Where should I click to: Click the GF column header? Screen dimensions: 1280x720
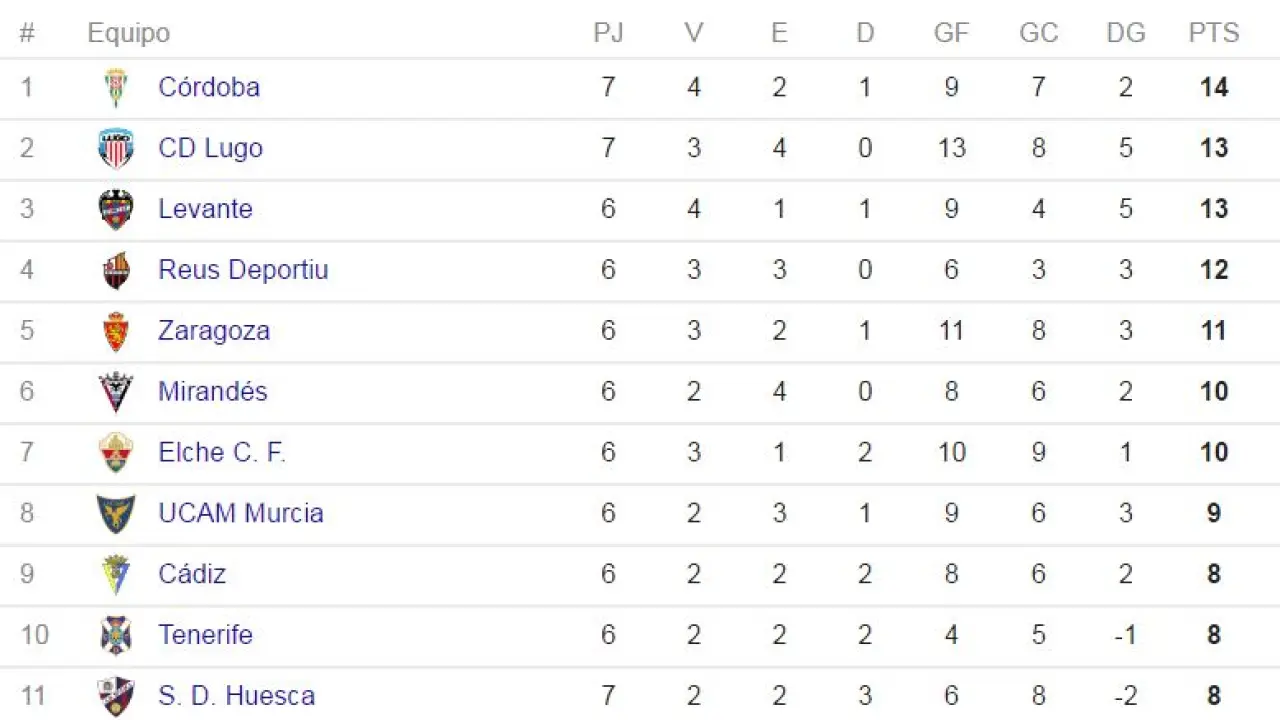951,33
